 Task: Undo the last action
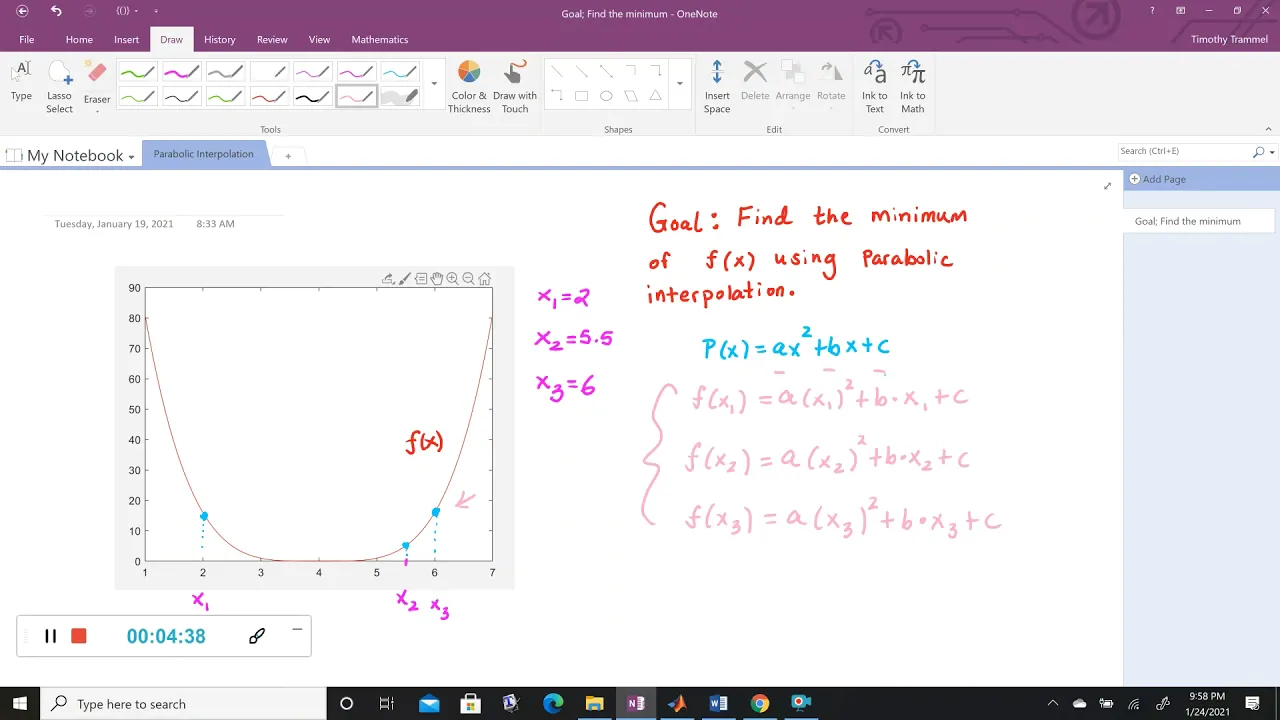click(56, 11)
